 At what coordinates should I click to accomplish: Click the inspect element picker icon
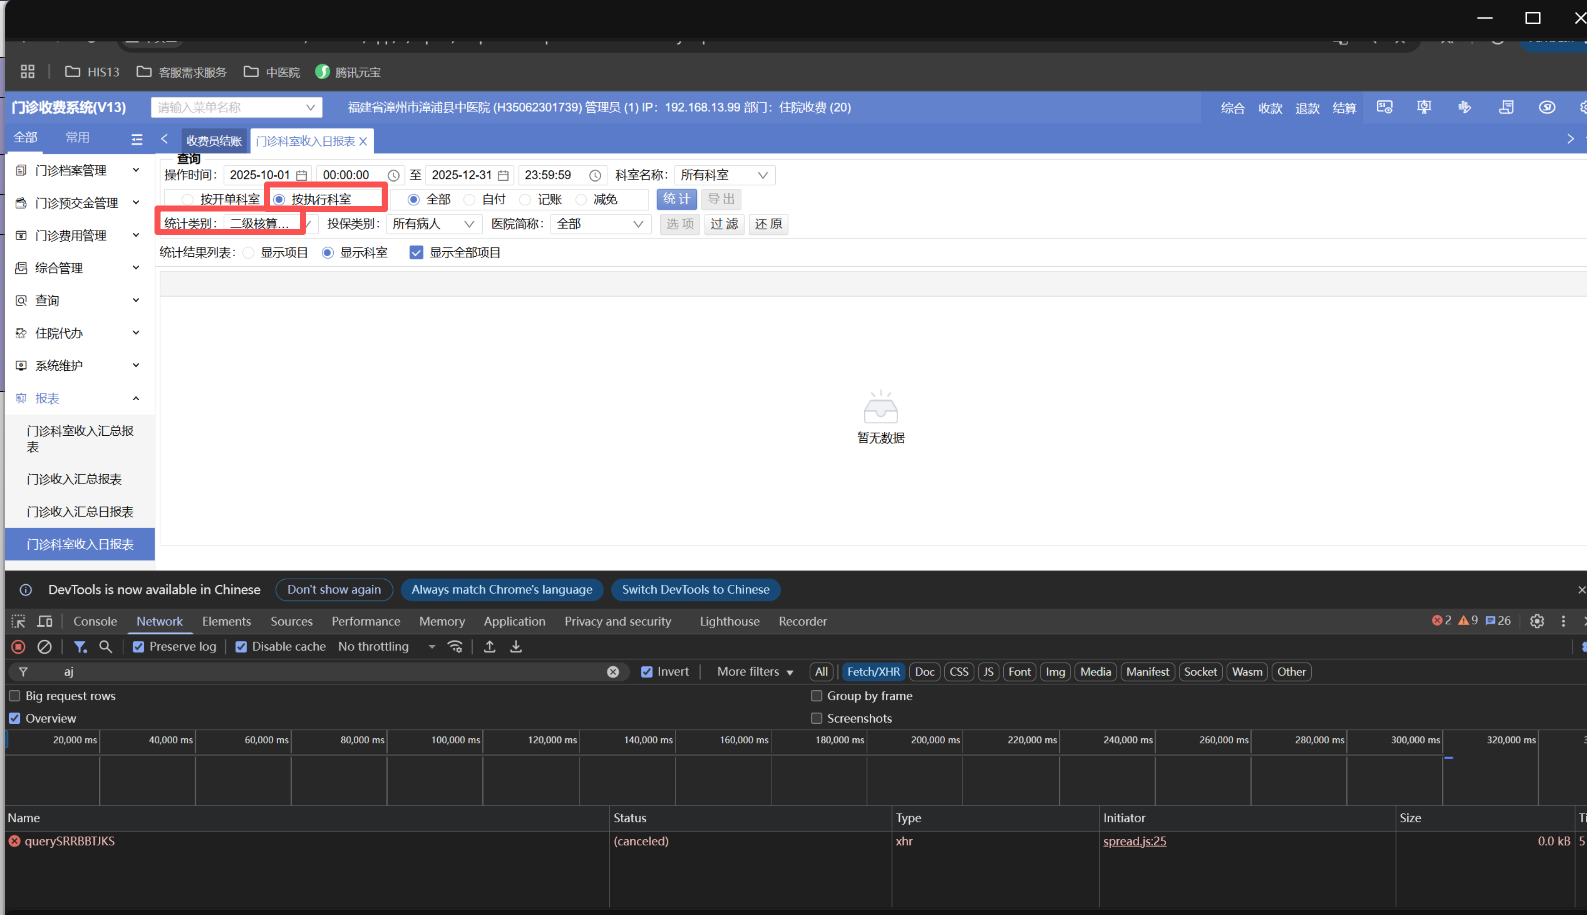(18, 621)
